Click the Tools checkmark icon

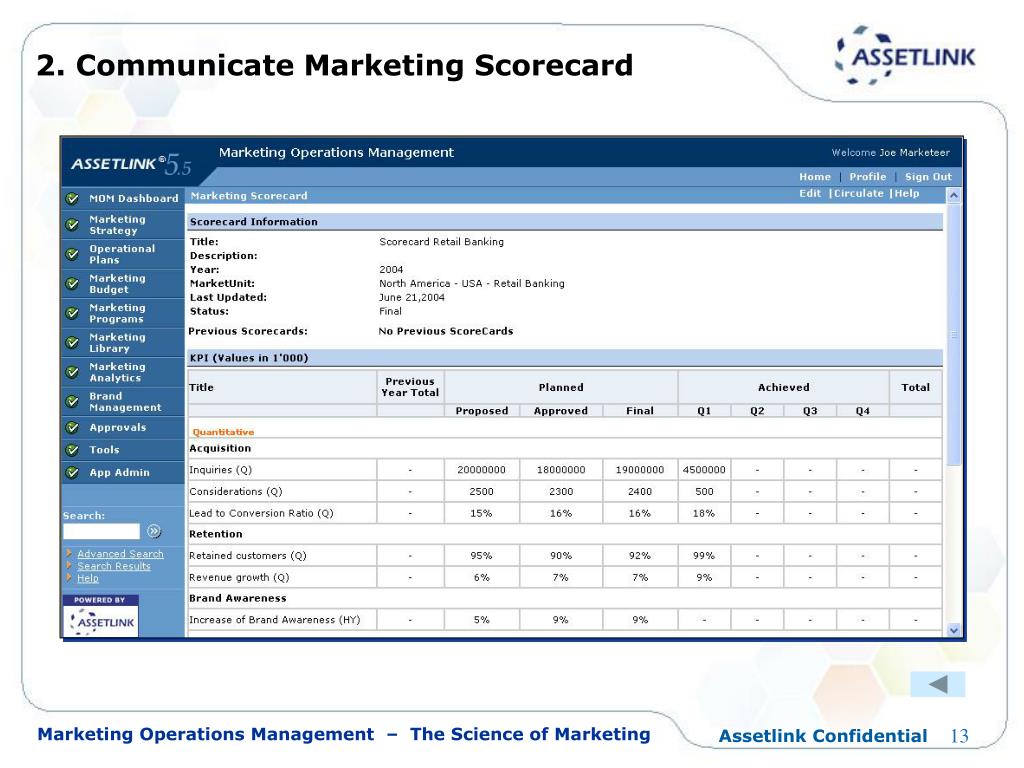coord(72,450)
